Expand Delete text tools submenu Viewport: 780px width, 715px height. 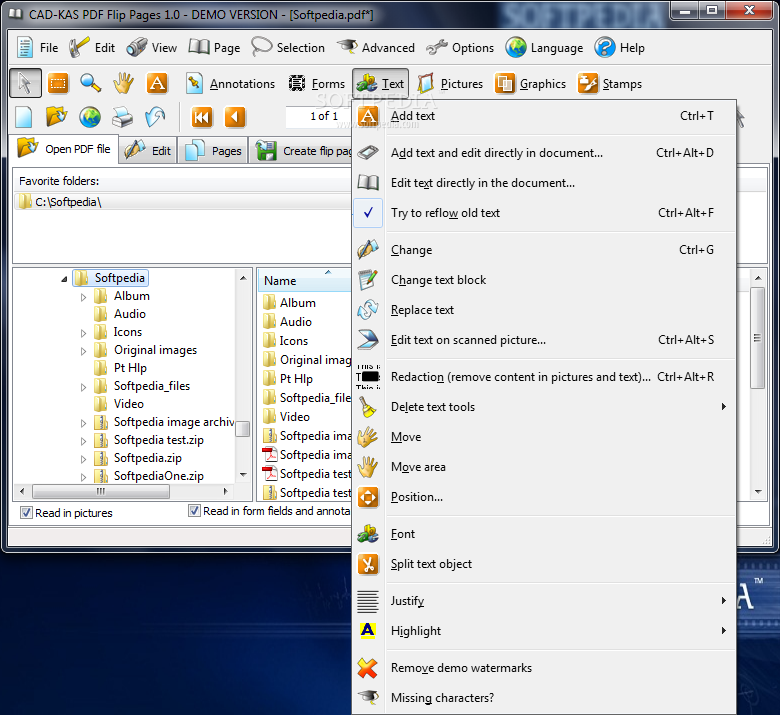click(x=544, y=407)
